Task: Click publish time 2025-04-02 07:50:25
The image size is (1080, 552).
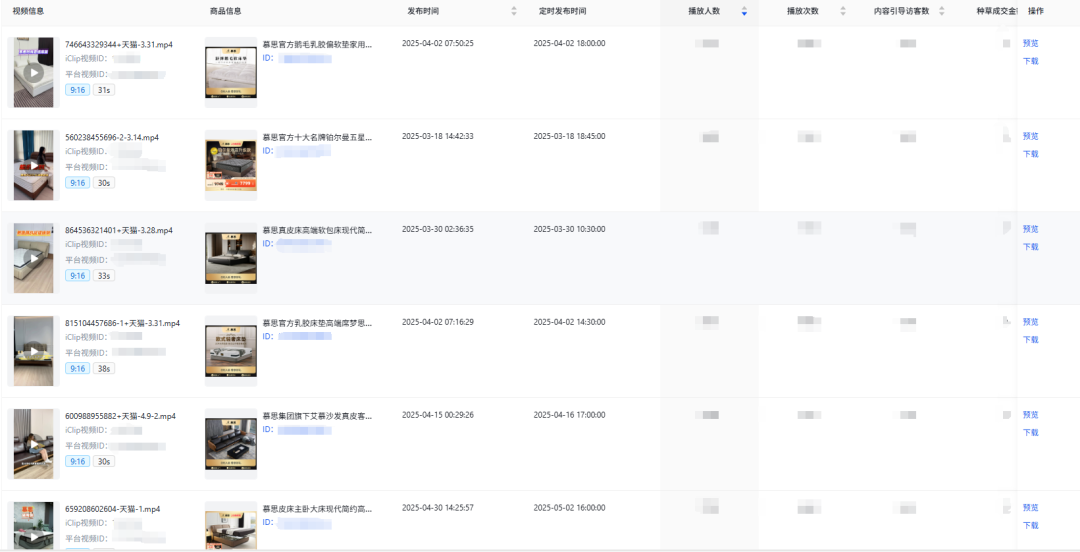Action: point(438,43)
